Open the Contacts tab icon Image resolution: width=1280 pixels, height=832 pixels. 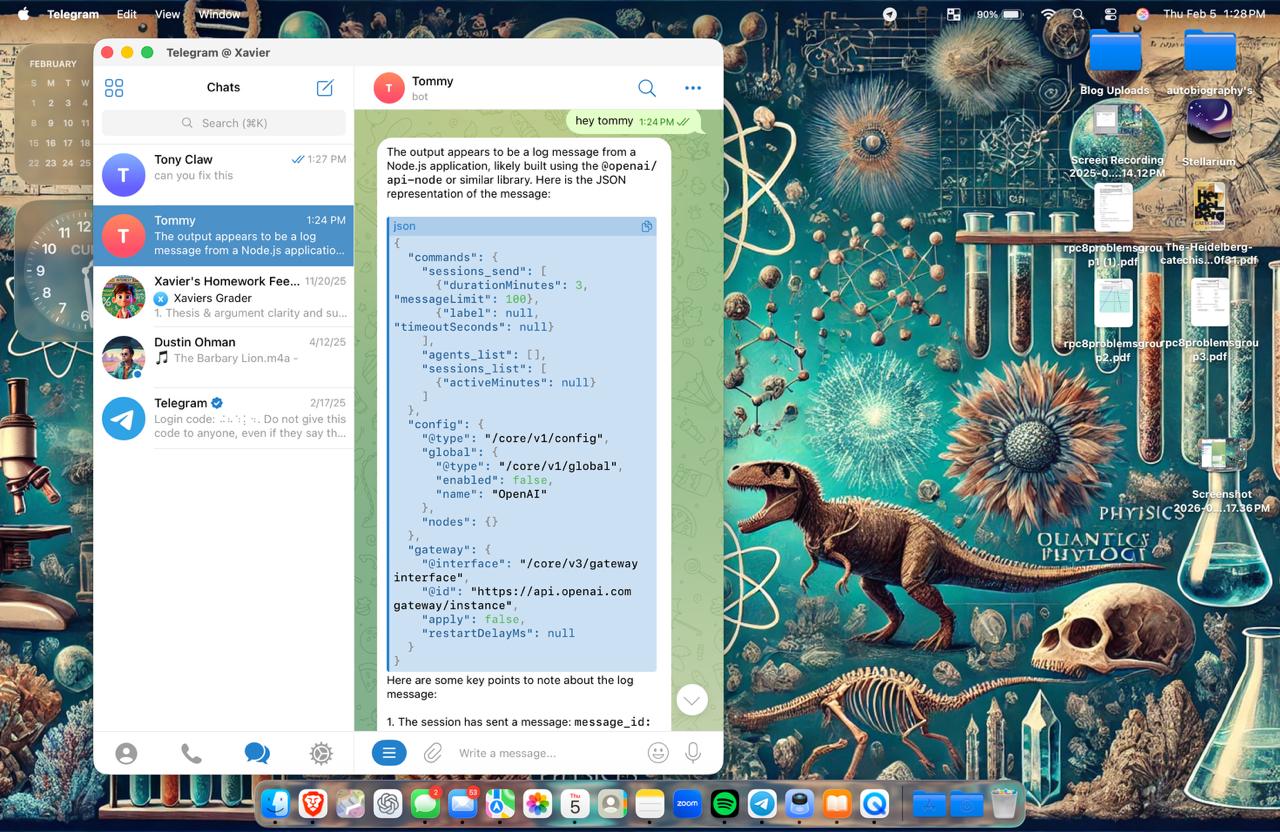pos(126,754)
